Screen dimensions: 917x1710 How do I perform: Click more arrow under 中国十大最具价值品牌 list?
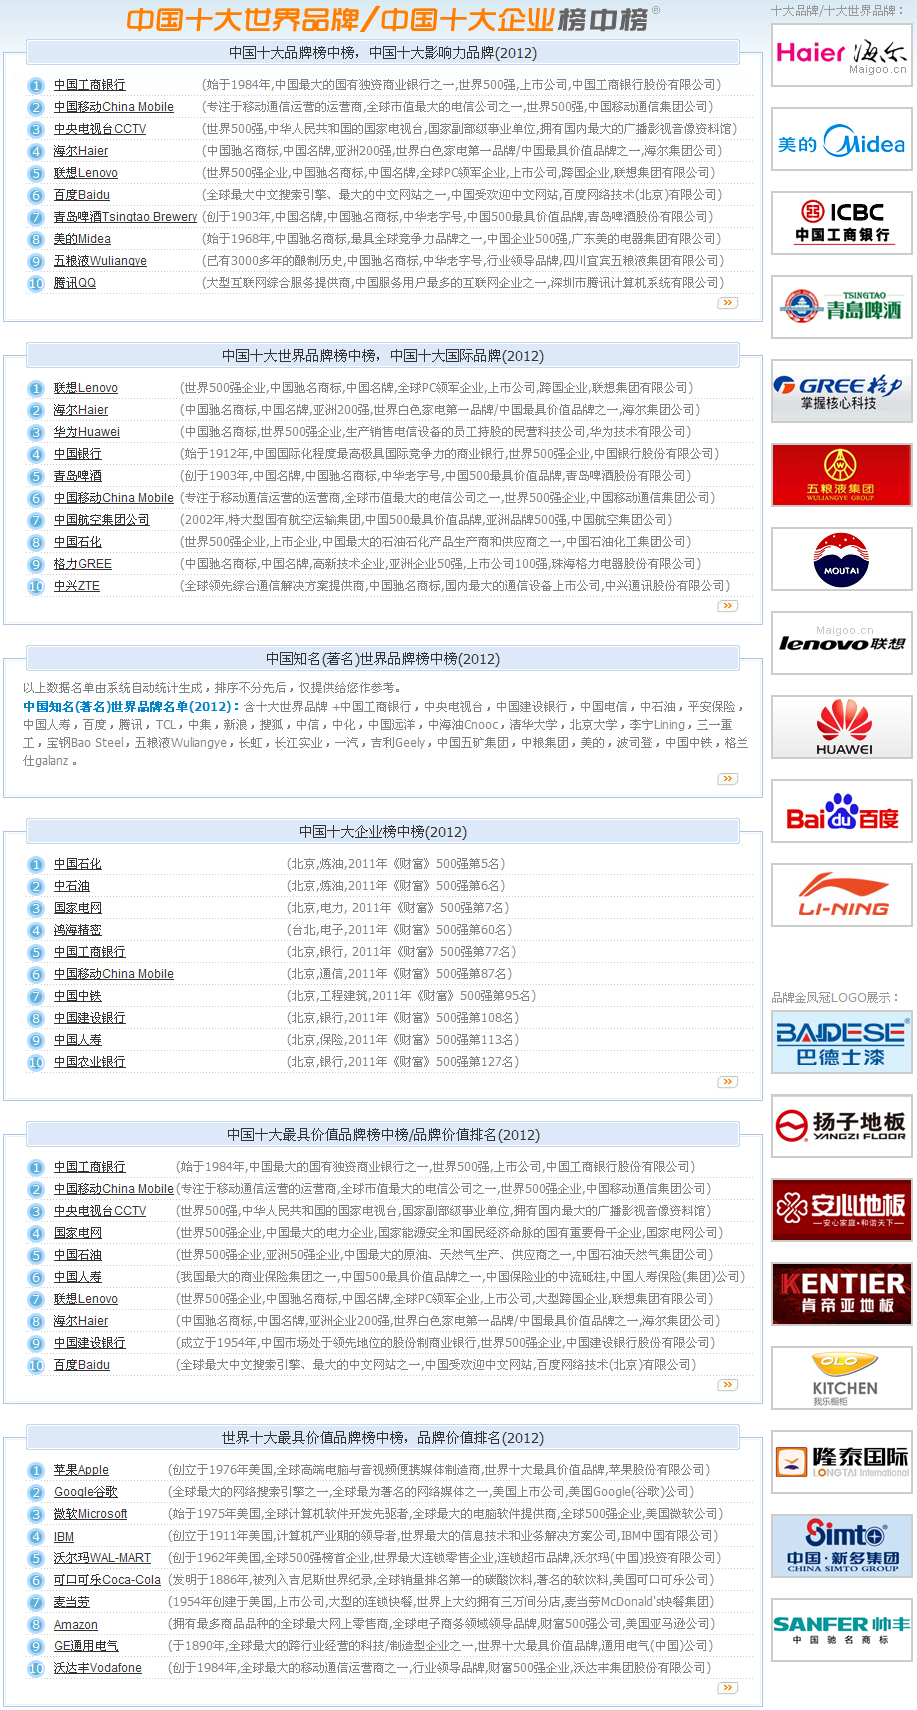(x=728, y=1384)
